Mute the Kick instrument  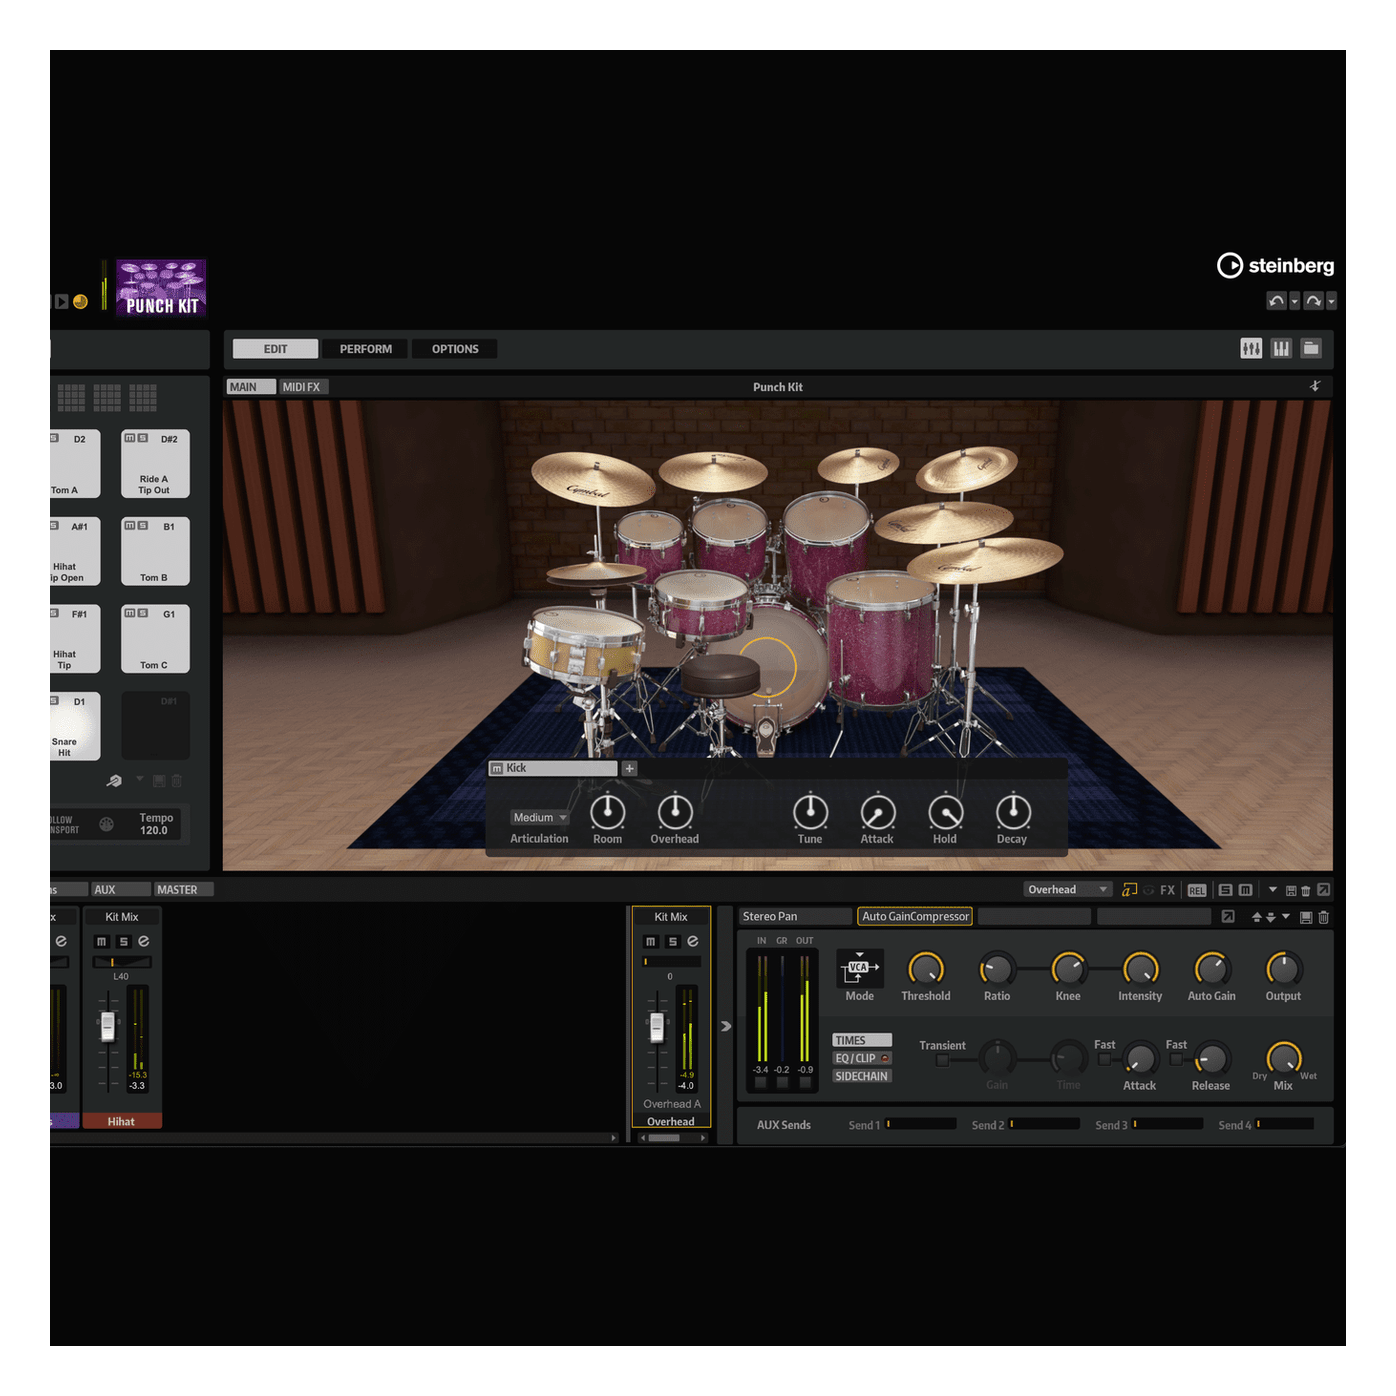[x=497, y=768]
